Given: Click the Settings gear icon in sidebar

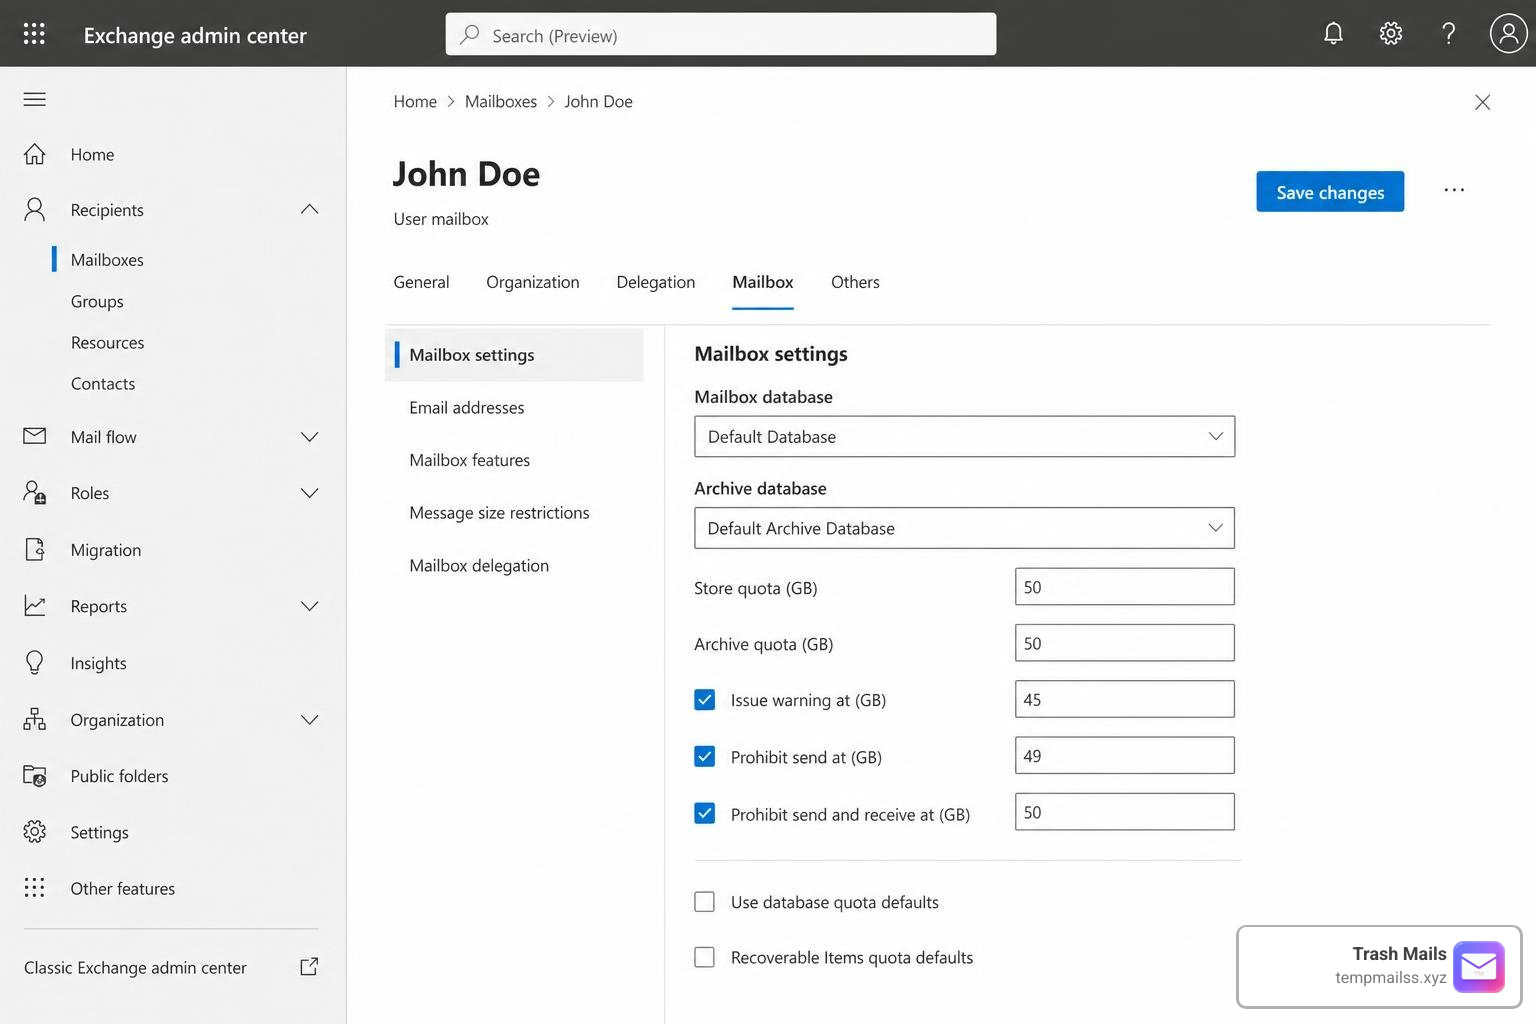Looking at the screenshot, I should [x=34, y=831].
